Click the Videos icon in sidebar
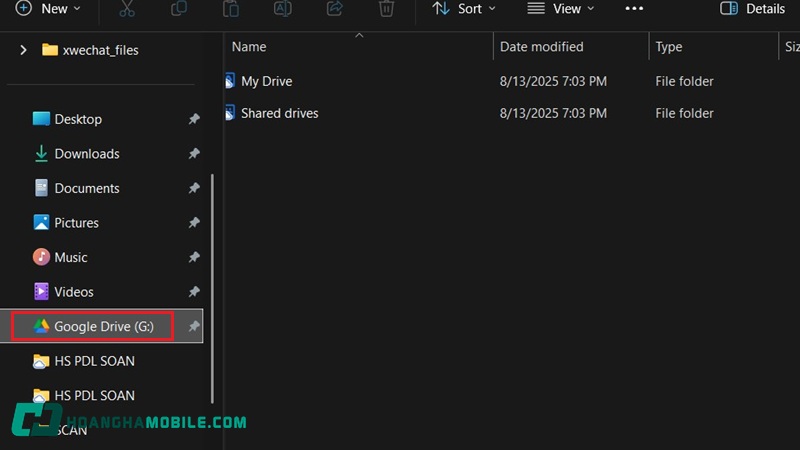Image resolution: width=800 pixels, height=450 pixels. [41, 292]
